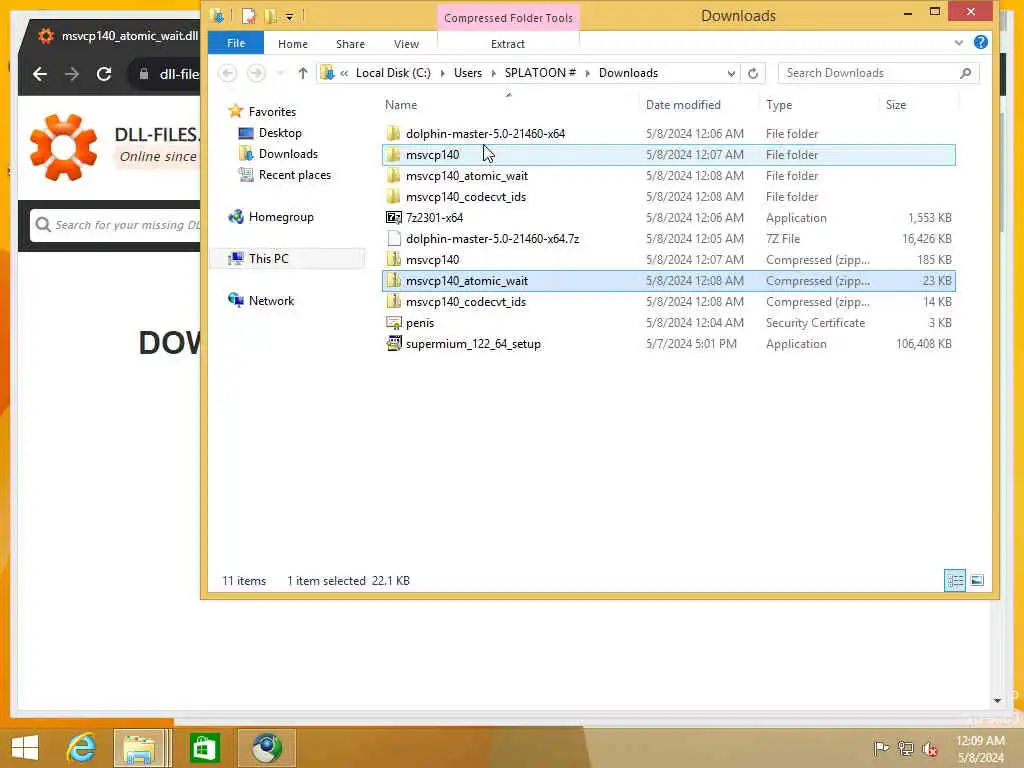Image resolution: width=1024 pixels, height=768 pixels.
Task: Select the msvcp140_atomic_wait file folder icon
Action: [x=393, y=176]
